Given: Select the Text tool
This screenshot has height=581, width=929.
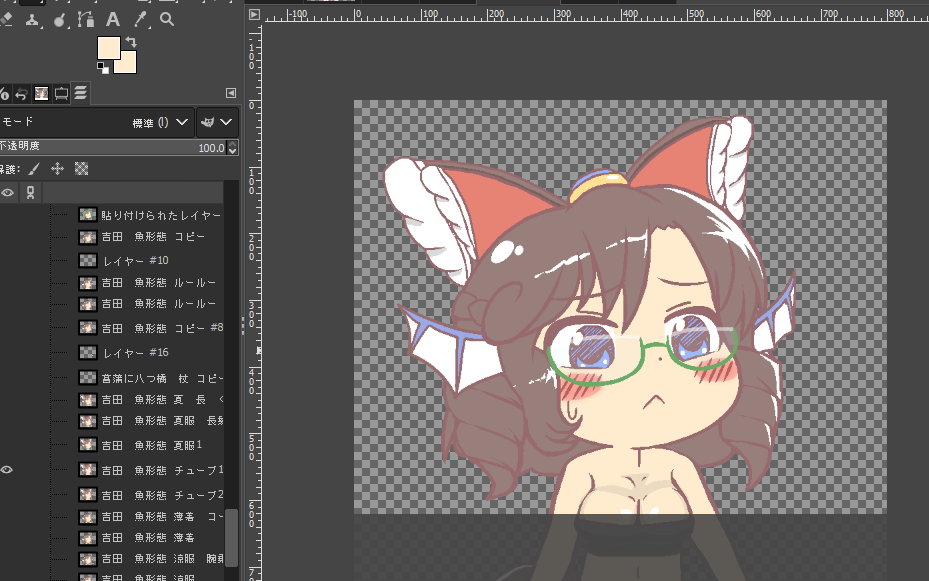Looking at the screenshot, I should (x=112, y=19).
